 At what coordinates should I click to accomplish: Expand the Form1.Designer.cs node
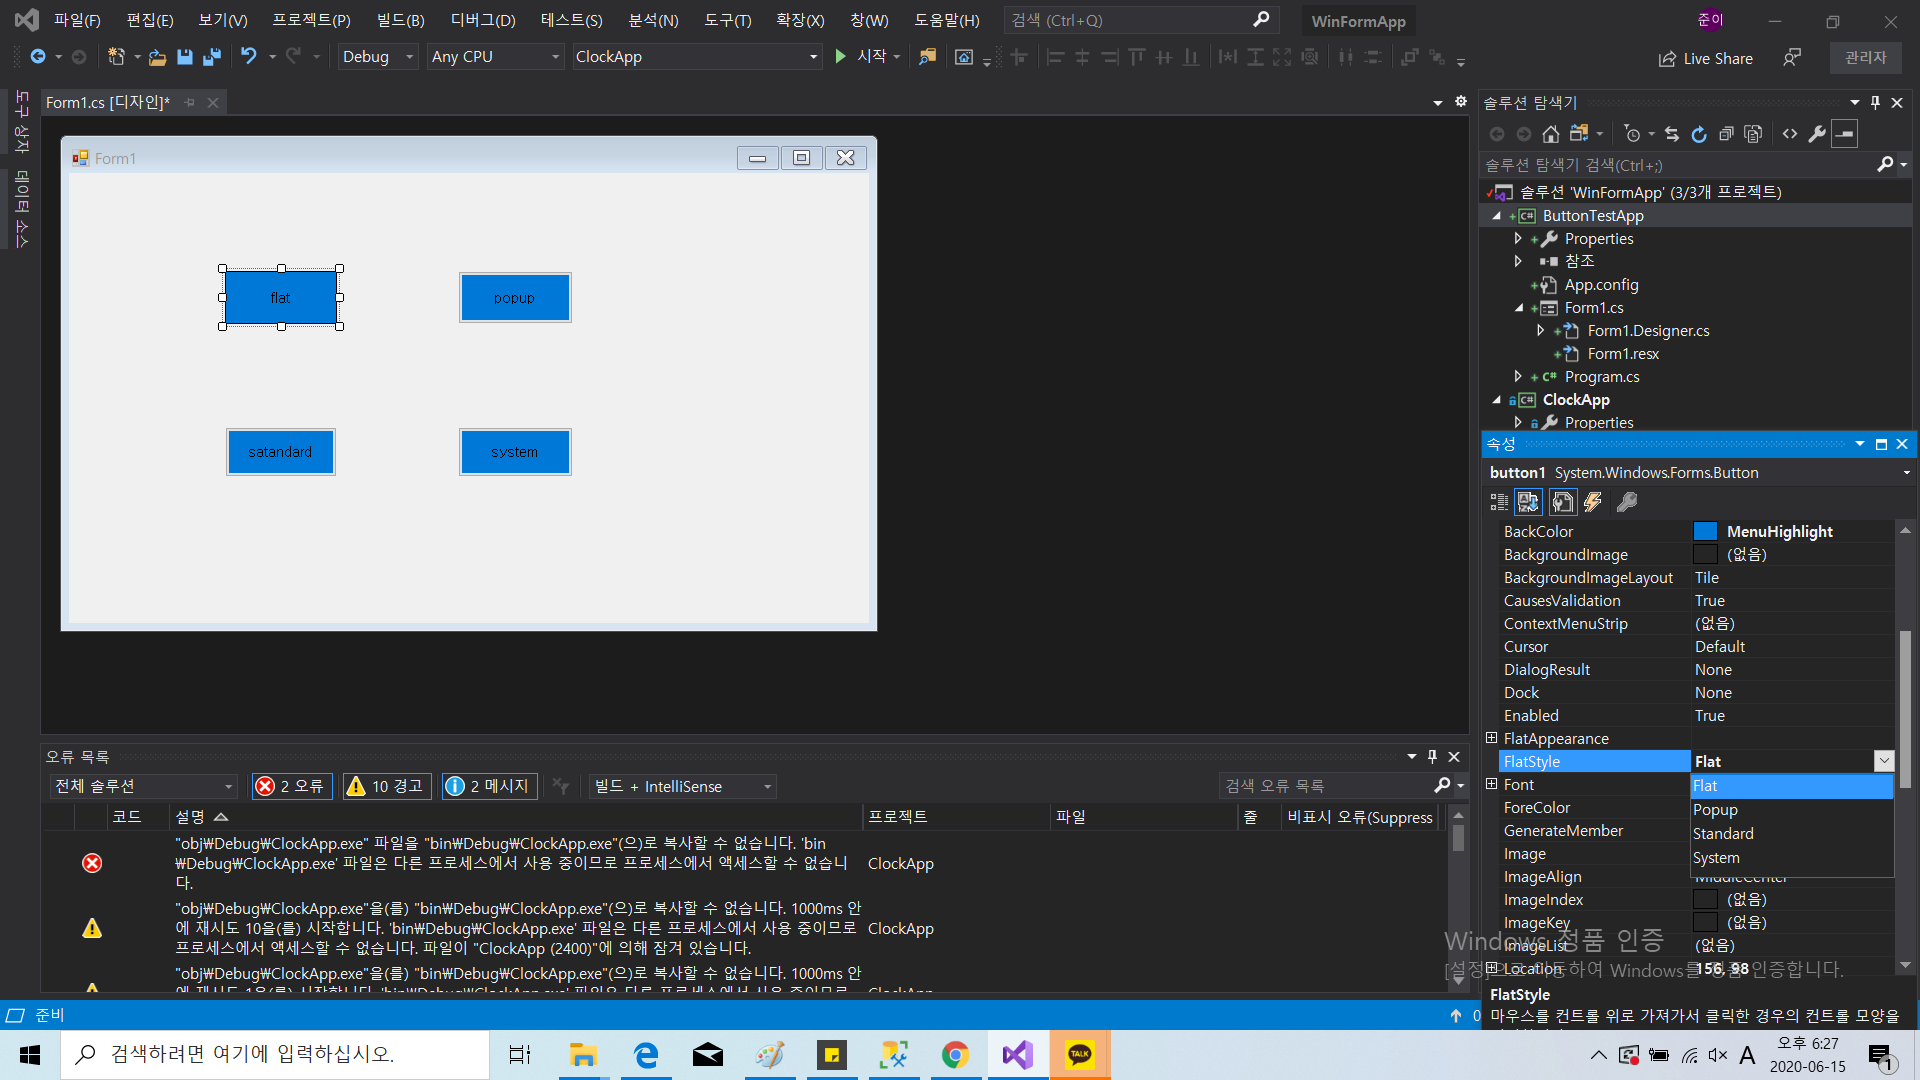pyautogui.click(x=1540, y=330)
